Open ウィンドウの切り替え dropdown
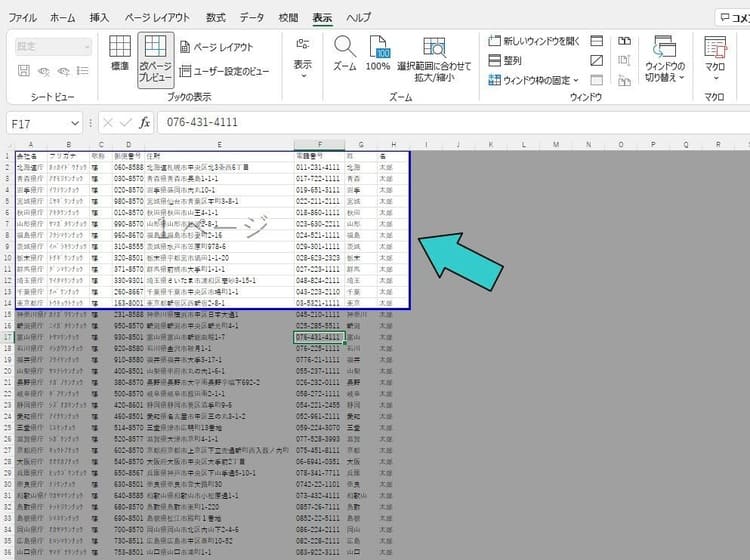This screenshot has width=750, height=560. pyautogui.click(x=665, y=58)
